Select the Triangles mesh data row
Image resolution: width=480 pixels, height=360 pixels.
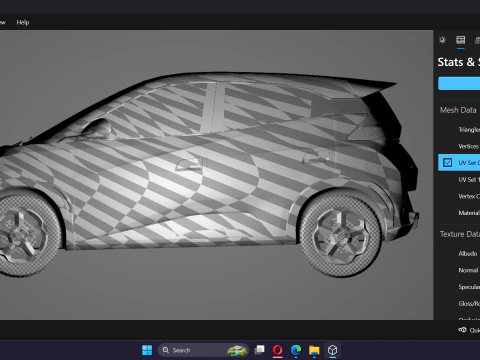[x=459, y=130]
